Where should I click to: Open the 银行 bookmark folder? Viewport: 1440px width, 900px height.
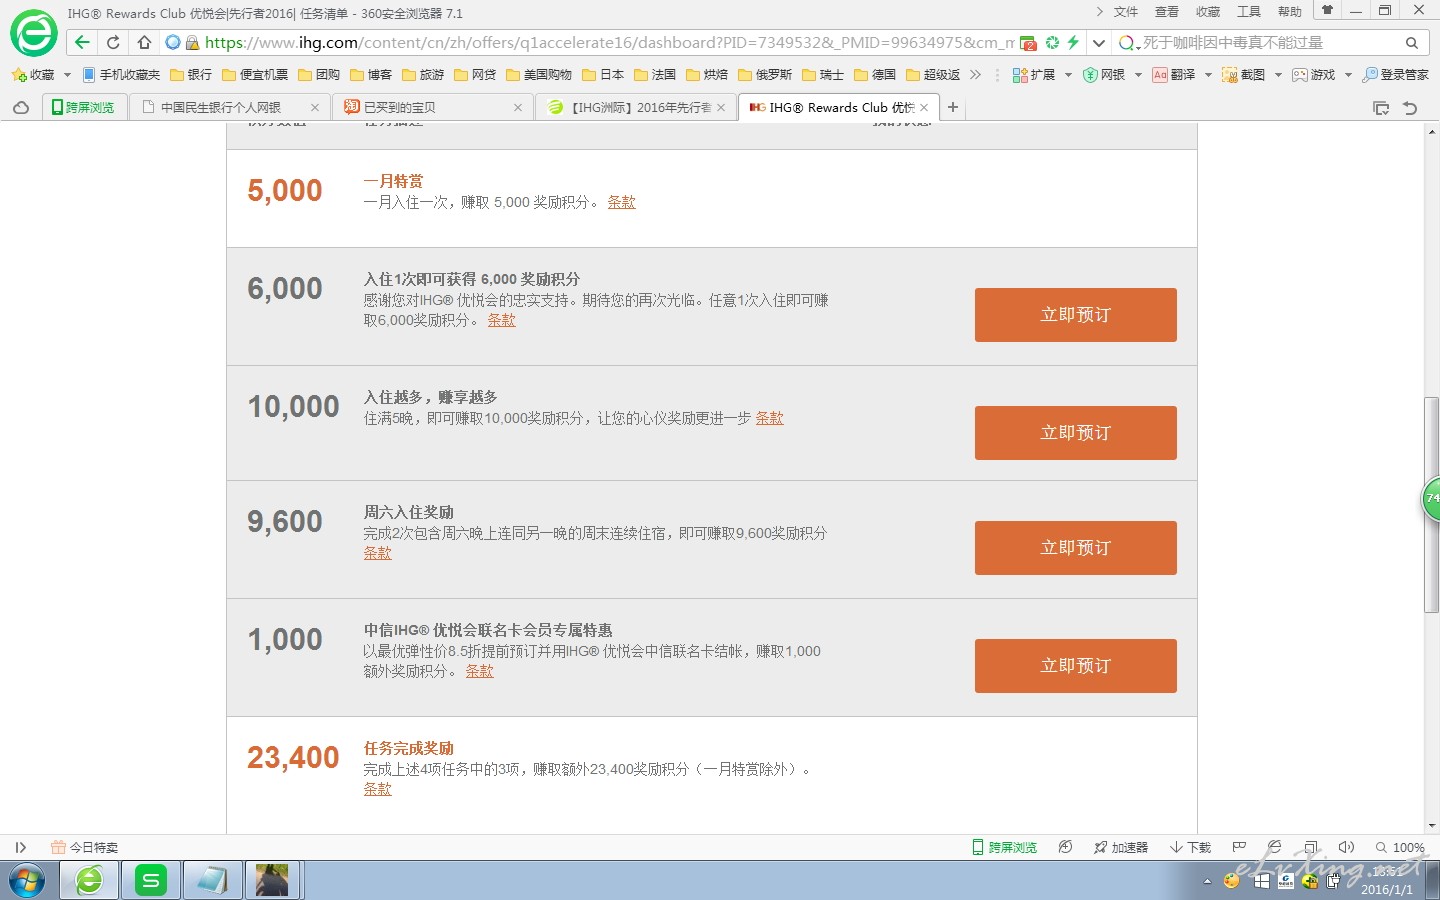(191, 75)
